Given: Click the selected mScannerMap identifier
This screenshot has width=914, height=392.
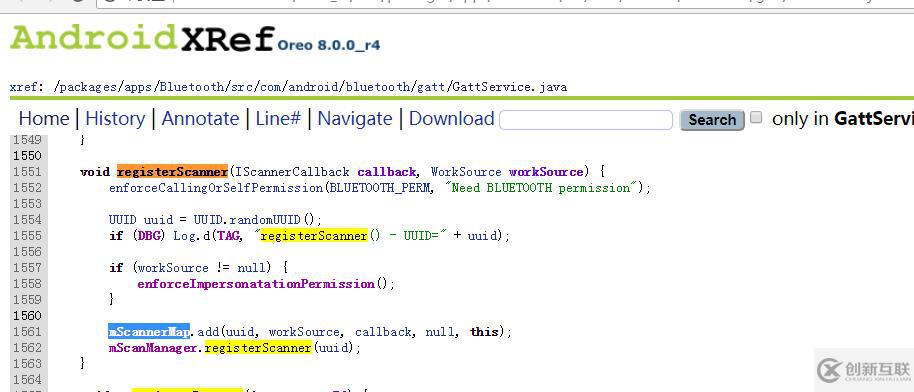Looking at the screenshot, I should click(x=149, y=331).
